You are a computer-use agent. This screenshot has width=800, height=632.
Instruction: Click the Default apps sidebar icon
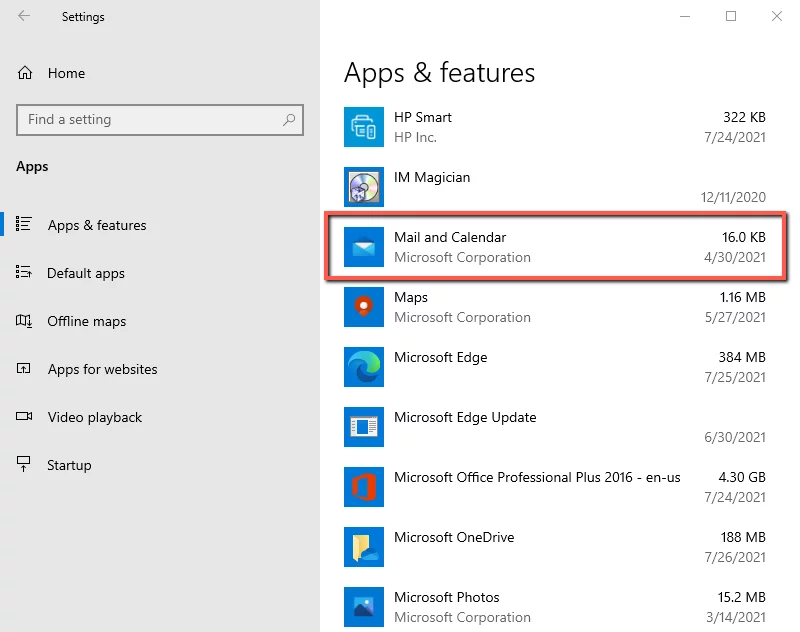(x=23, y=272)
